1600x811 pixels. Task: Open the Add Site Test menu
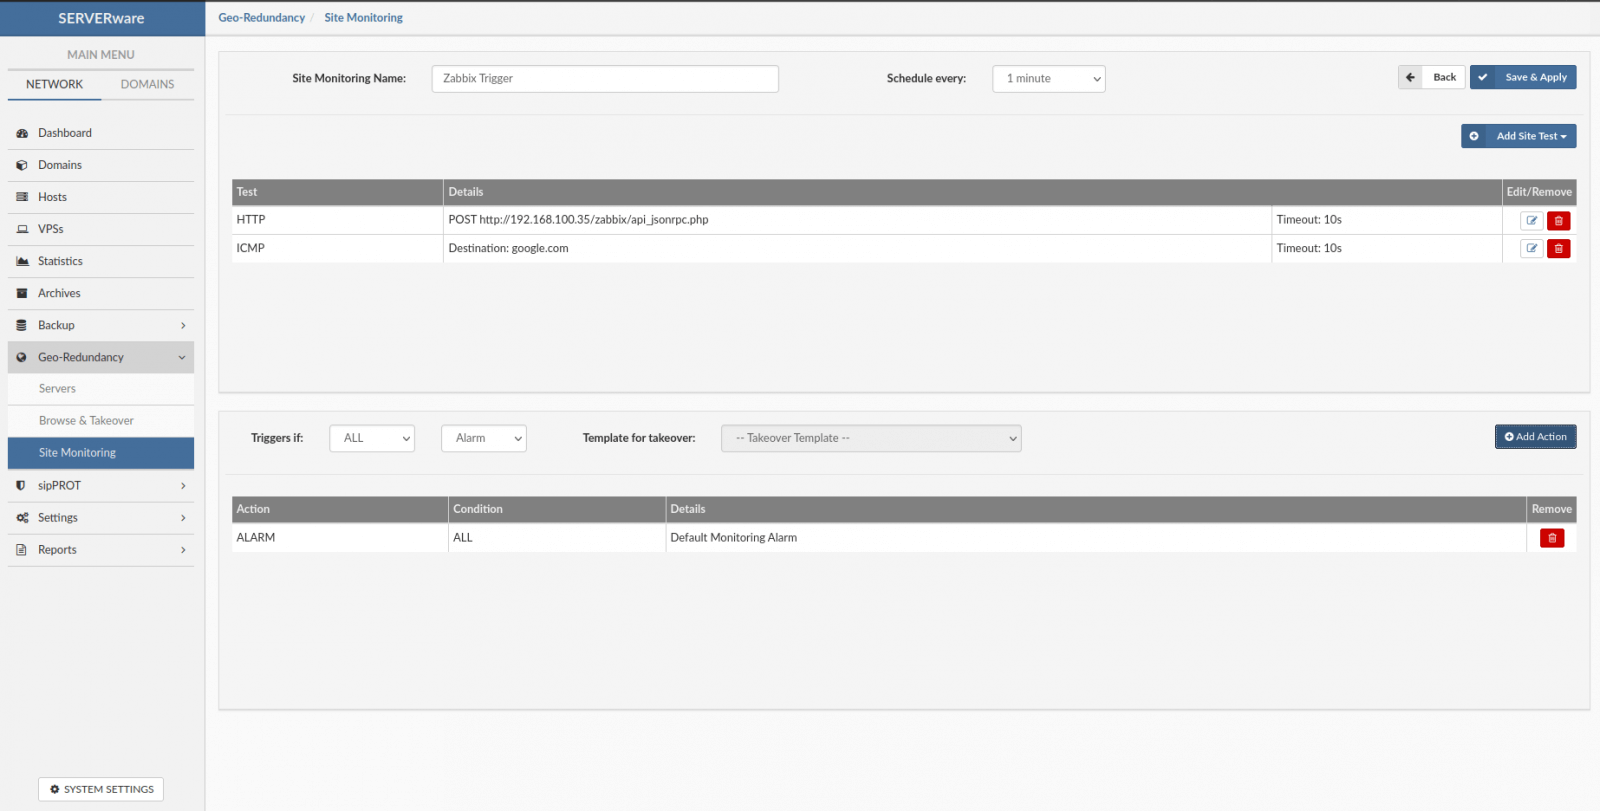(1519, 136)
